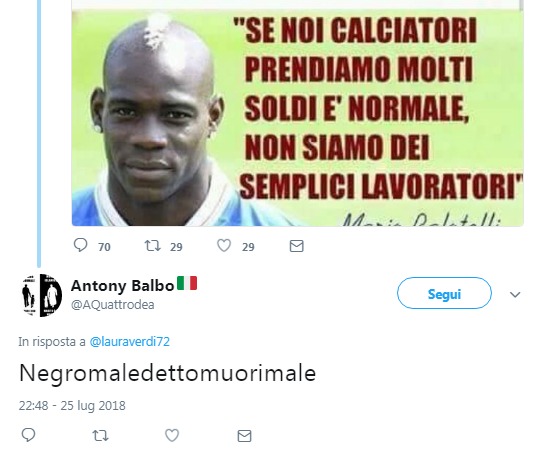Open the tweet timestamp 22:48 - 25 lug 2018
Viewport: 541px width, 452px height.
(72, 405)
